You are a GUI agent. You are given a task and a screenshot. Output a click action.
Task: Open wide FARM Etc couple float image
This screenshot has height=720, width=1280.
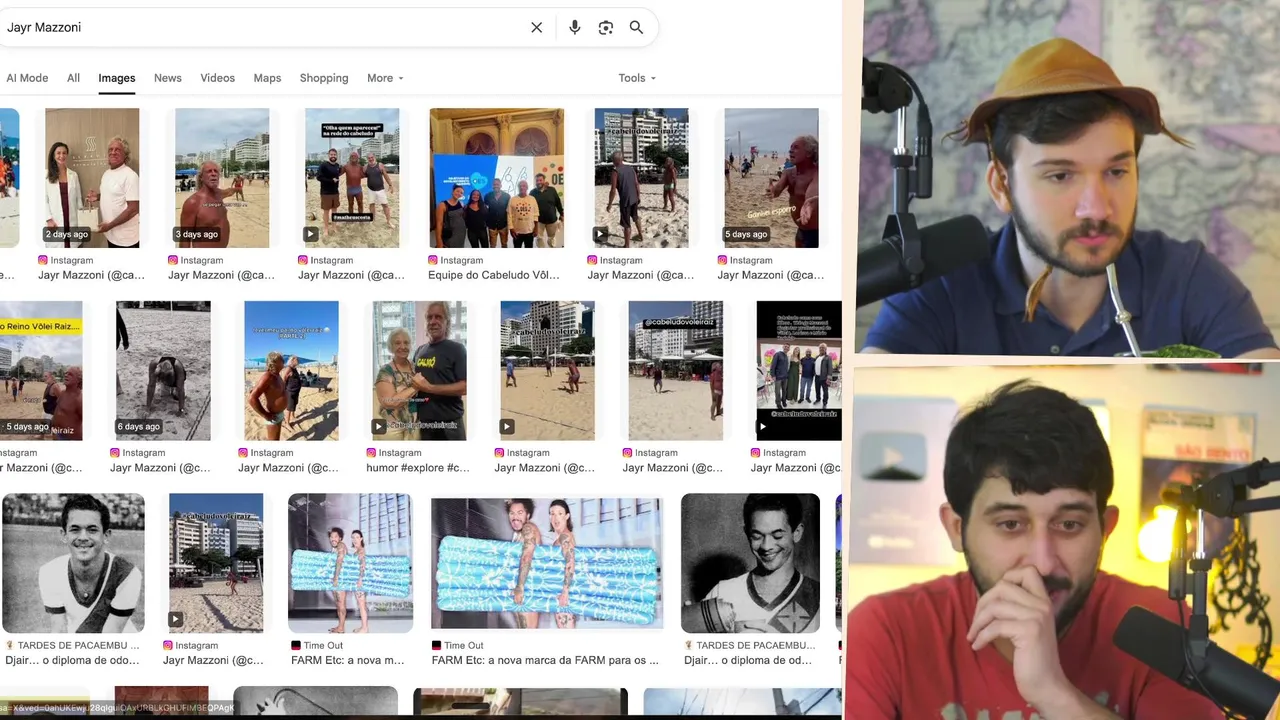click(547, 563)
